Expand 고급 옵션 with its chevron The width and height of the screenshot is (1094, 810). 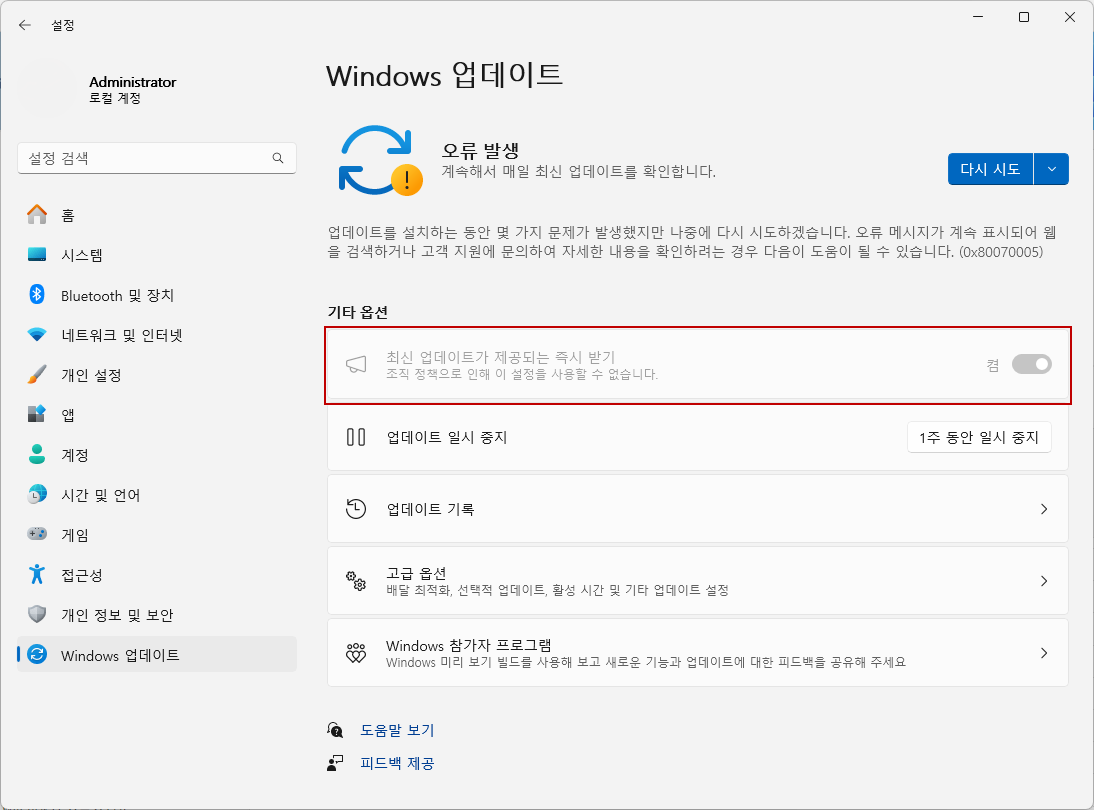tap(1044, 580)
